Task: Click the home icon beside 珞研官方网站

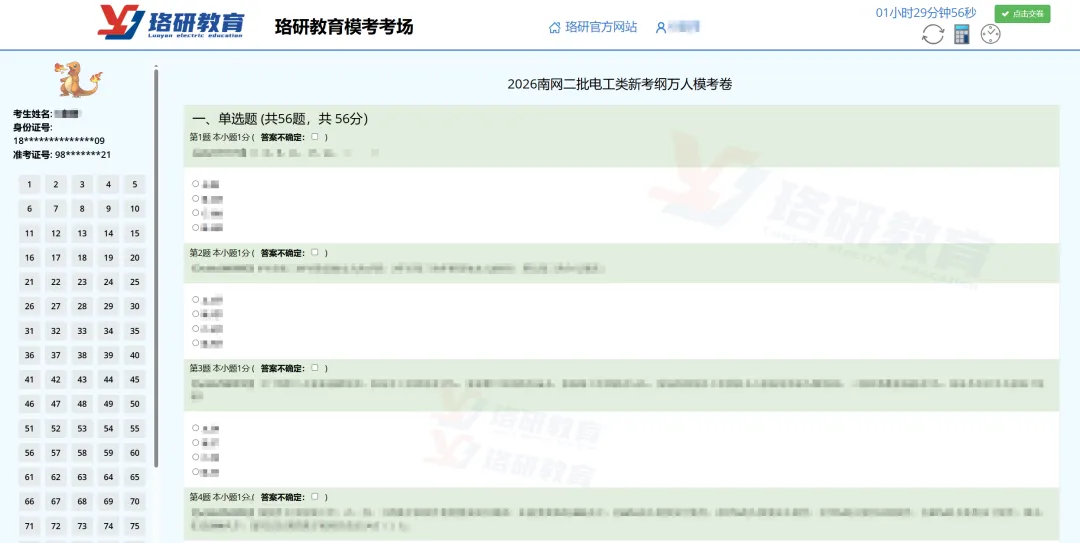Action: [x=554, y=28]
